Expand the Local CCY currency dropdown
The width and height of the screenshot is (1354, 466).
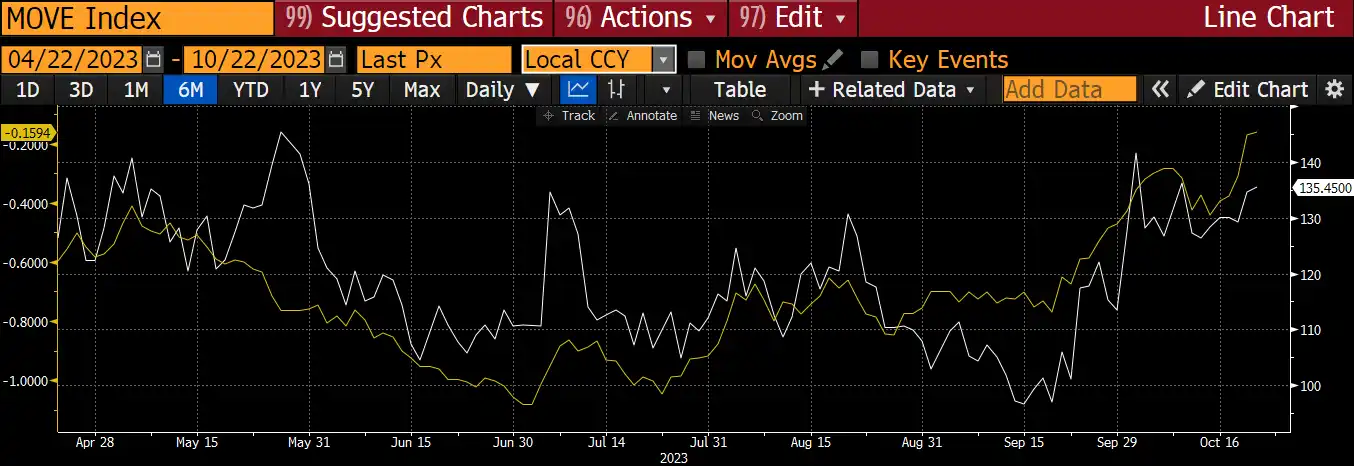point(663,59)
